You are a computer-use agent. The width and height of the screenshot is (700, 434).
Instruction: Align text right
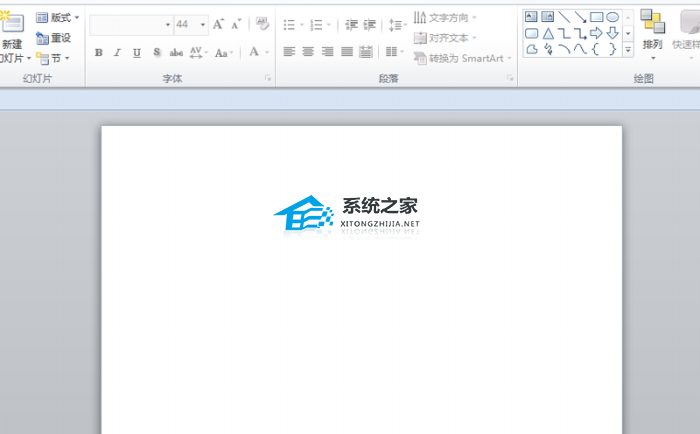[x=328, y=52]
